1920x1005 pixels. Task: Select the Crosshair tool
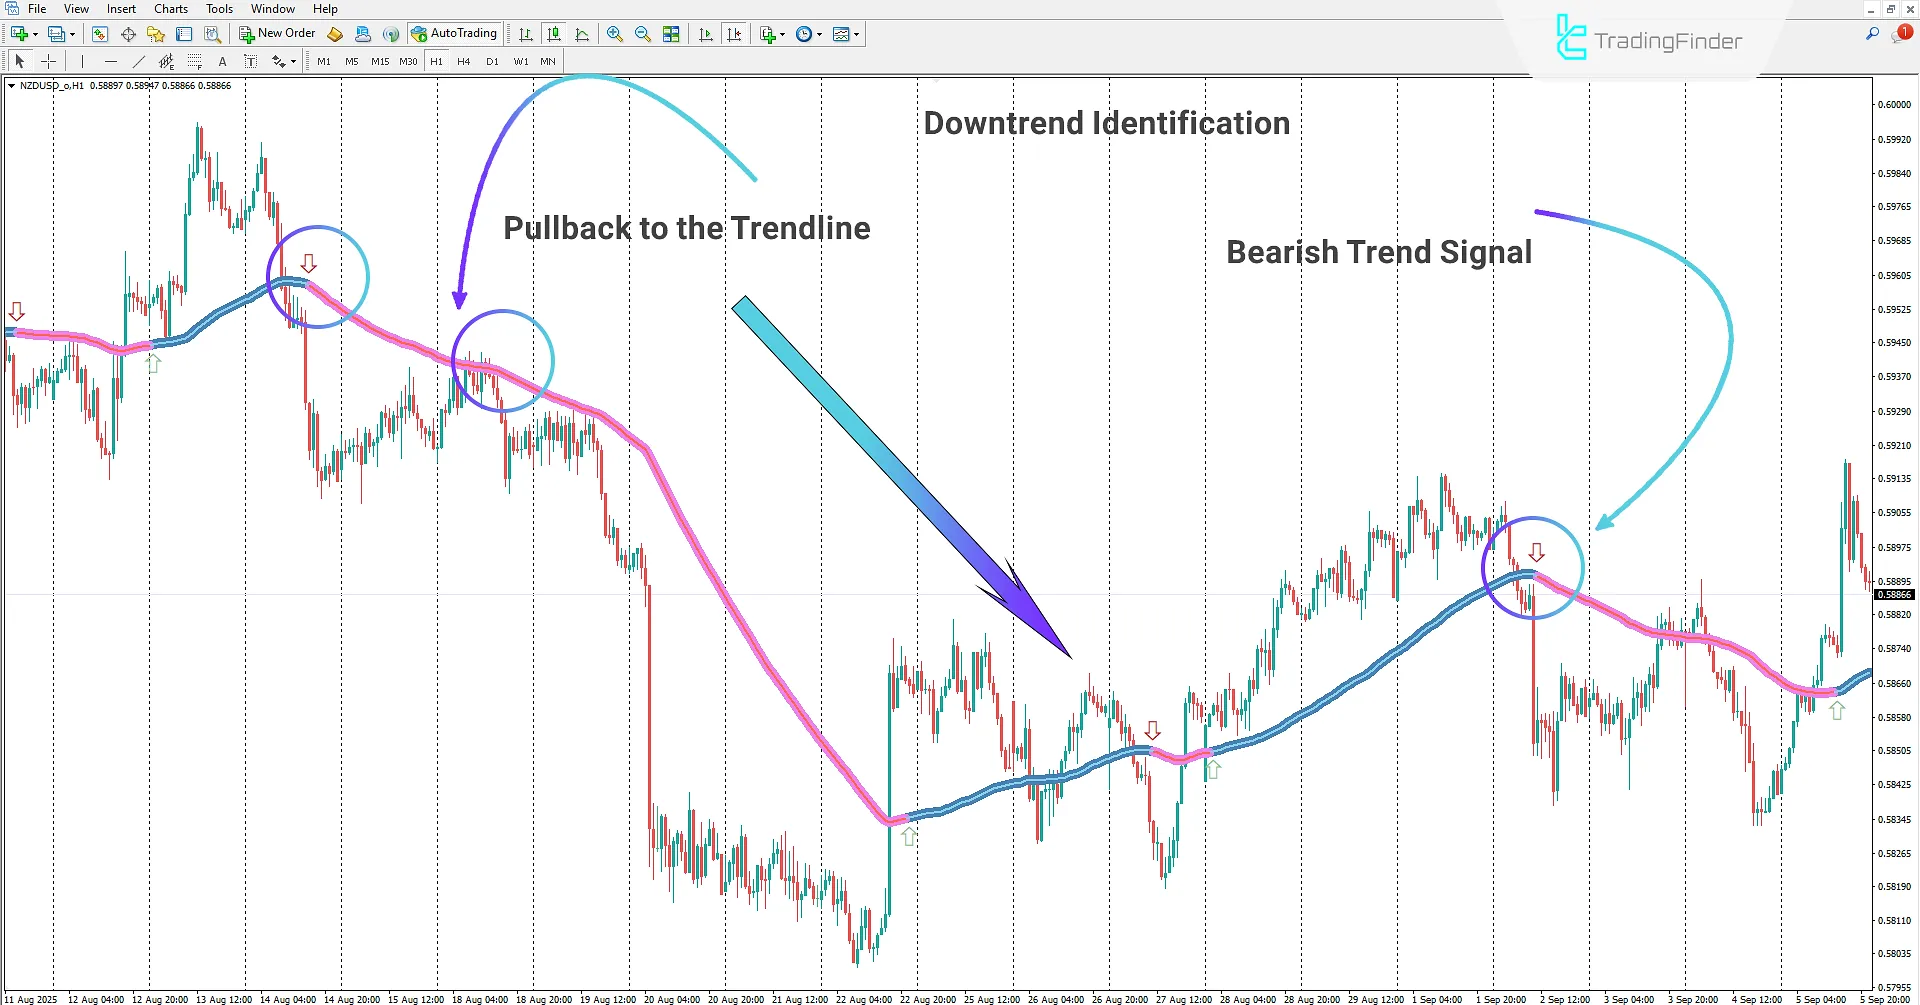pyautogui.click(x=48, y=61)
